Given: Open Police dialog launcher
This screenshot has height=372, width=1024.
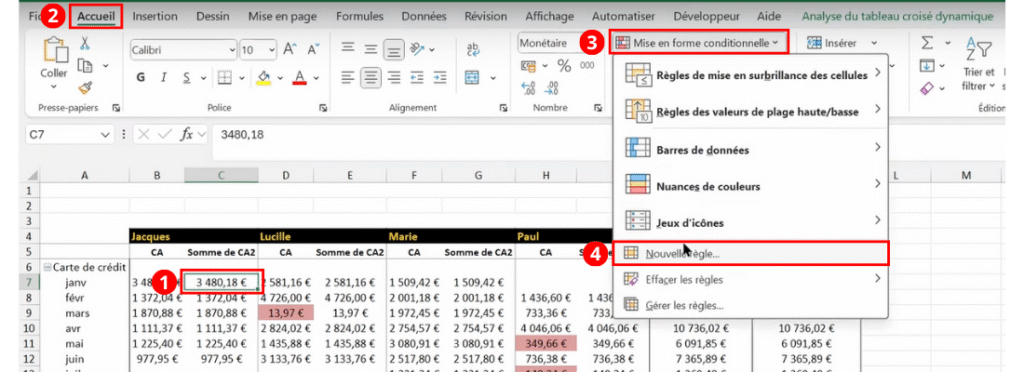Looking at the screenshot, I should (x=324, y=108).
